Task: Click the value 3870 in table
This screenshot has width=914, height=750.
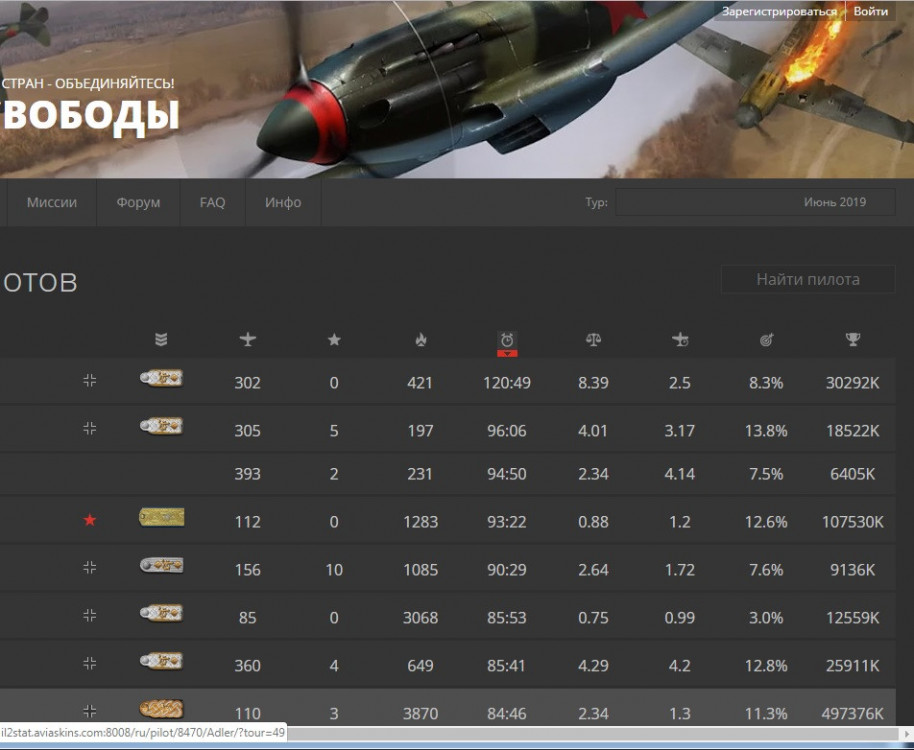Action: coord(420,713)
